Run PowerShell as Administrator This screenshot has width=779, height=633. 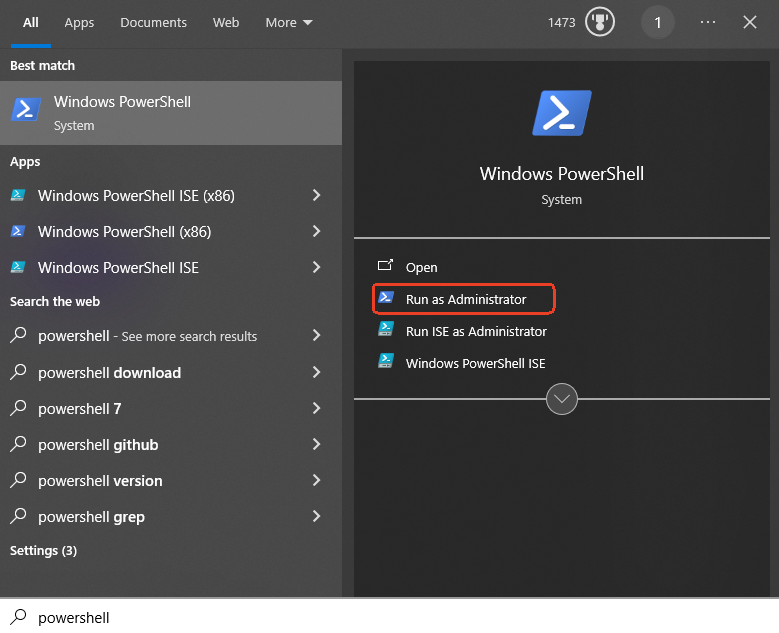(466, 299)
